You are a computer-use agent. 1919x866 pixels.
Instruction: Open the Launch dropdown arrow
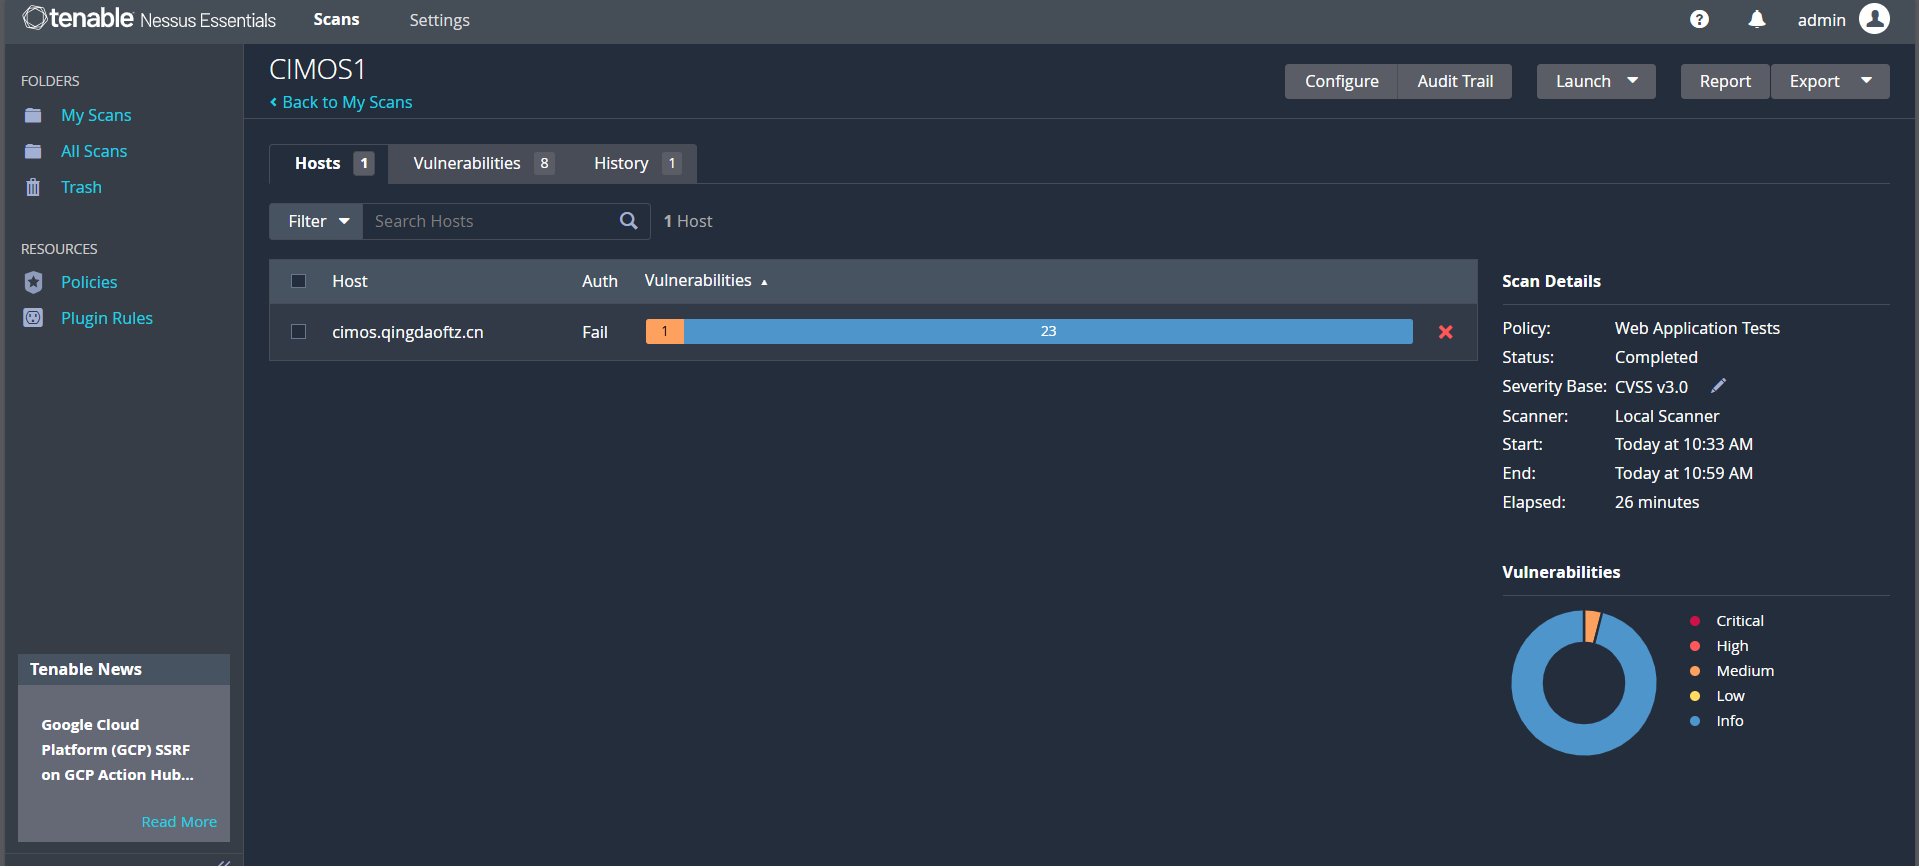pyautogui.click(x=1633, y=80)
